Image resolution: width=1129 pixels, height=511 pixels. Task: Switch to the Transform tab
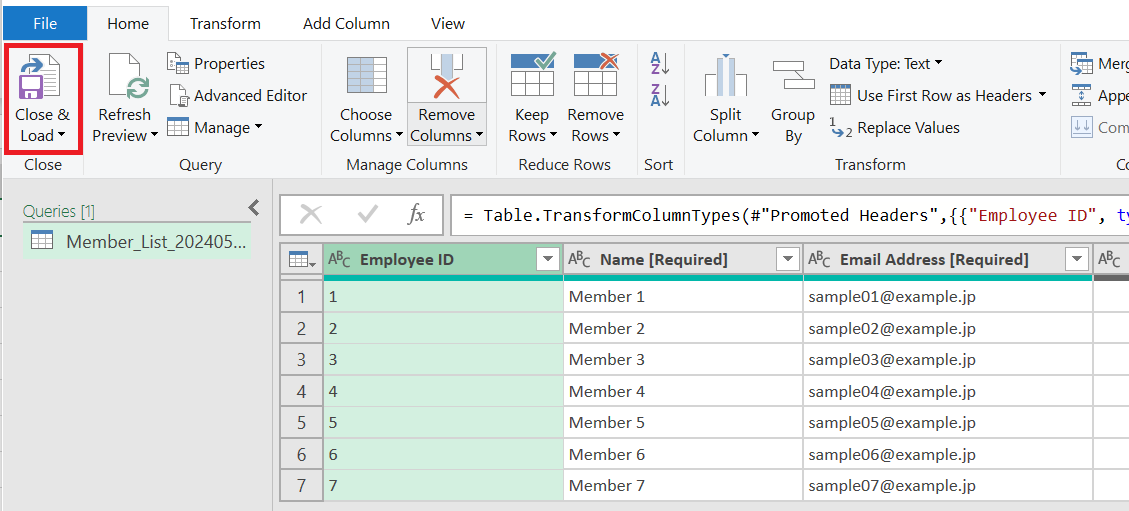(225, 23)
